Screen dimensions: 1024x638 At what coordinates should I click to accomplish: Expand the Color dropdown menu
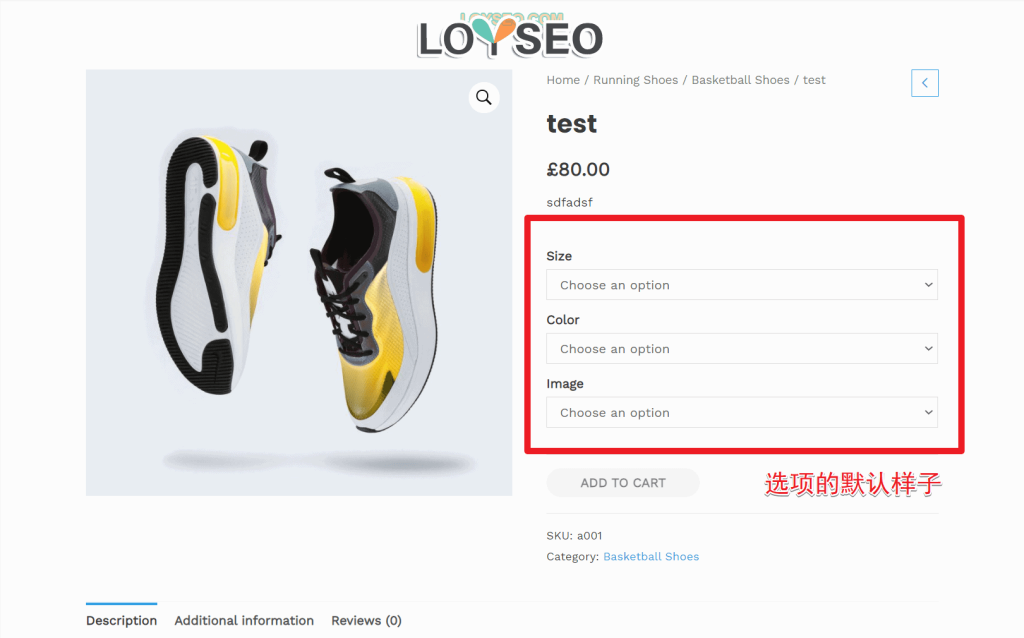point(741,349)
